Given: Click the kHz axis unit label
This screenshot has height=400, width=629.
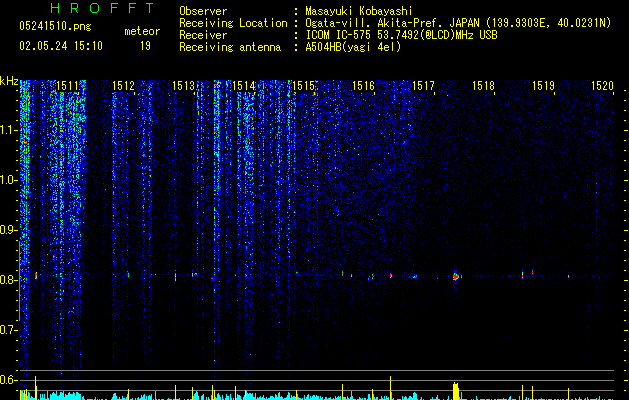Looking at the screenshot, I should coord(9,81).
